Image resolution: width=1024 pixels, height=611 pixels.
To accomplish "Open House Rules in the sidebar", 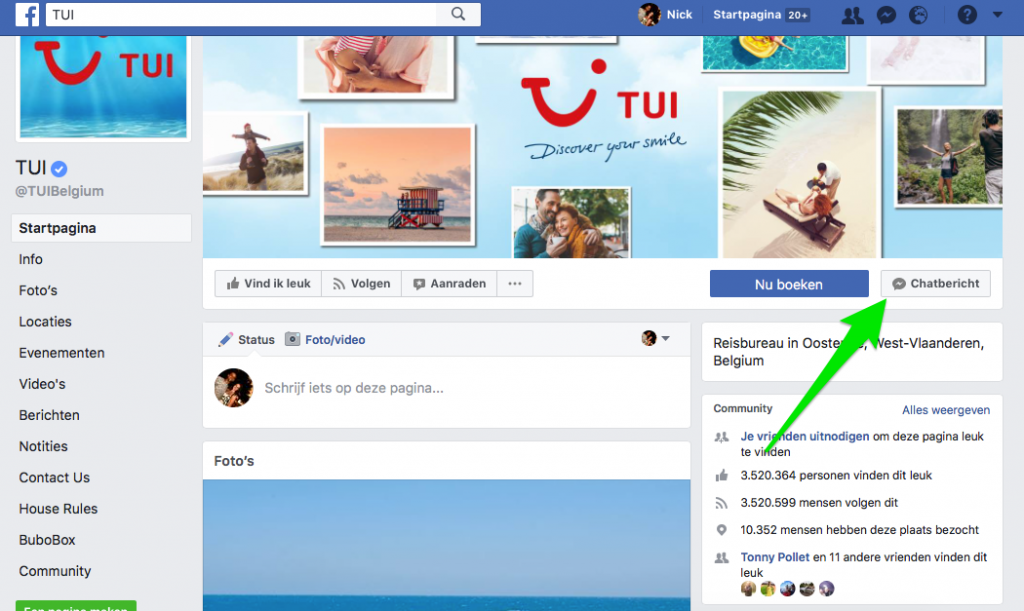I will tap(58, 509).
